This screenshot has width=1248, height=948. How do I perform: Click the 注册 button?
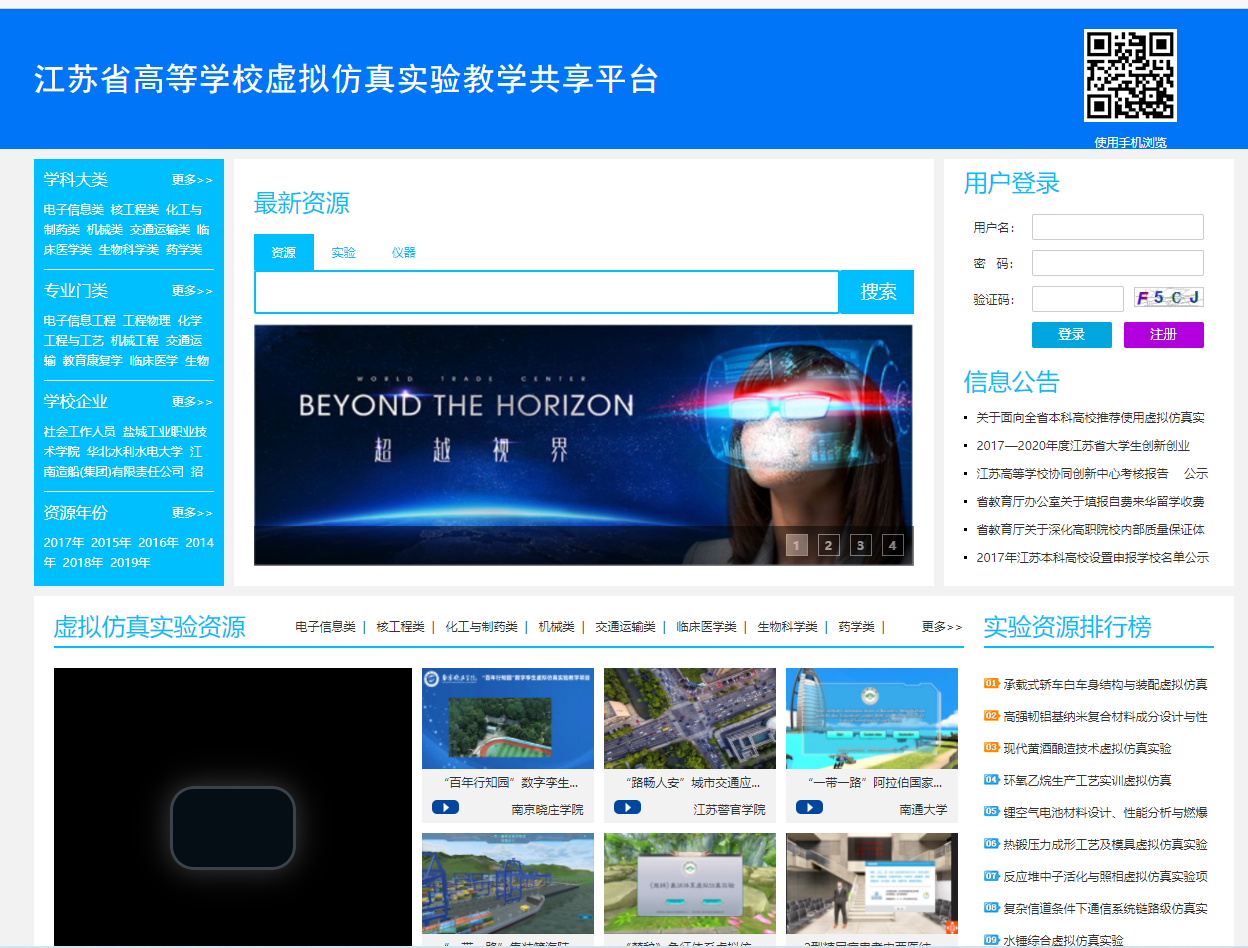tap(1163, 334)
